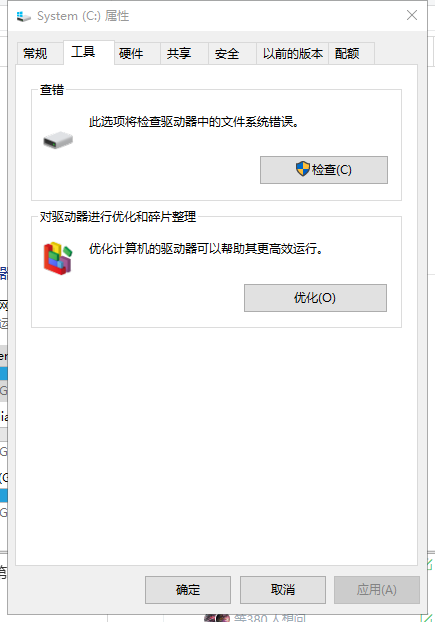Click the 对驱动器进行优化和碎片整理 group heading
Image resolution: width=435 pixels, height=622 pixels.
click(x=118, y=217)
